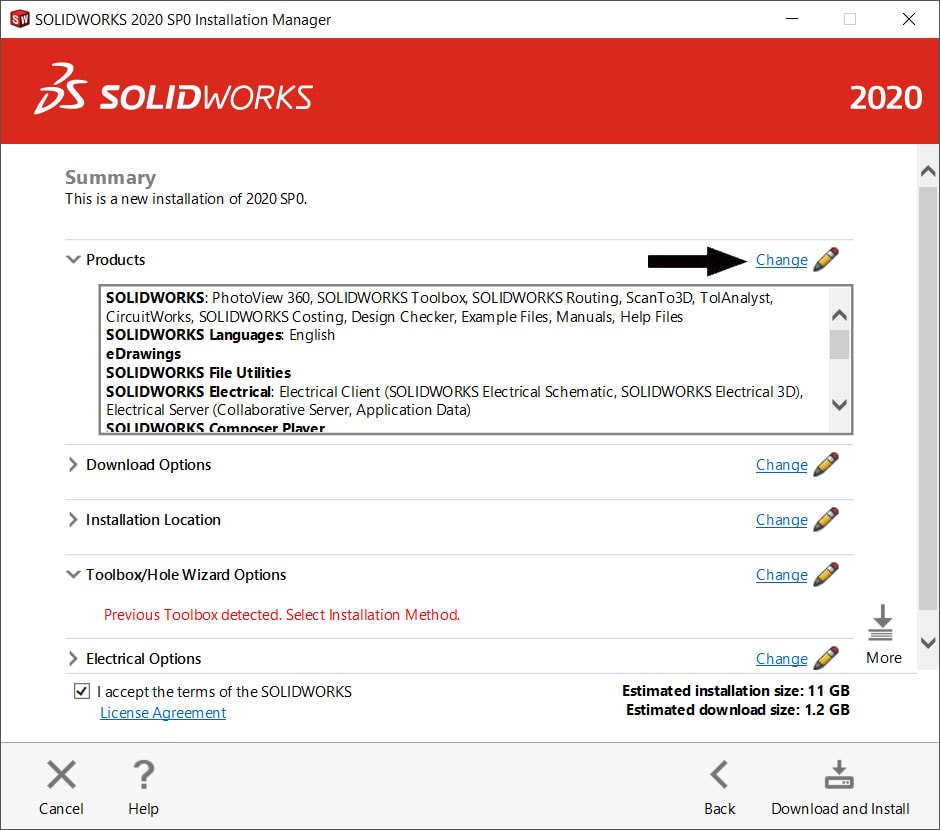The image size is (940, 830).
Task: Collapse the Products section chevron
Action: pos(73,259)
